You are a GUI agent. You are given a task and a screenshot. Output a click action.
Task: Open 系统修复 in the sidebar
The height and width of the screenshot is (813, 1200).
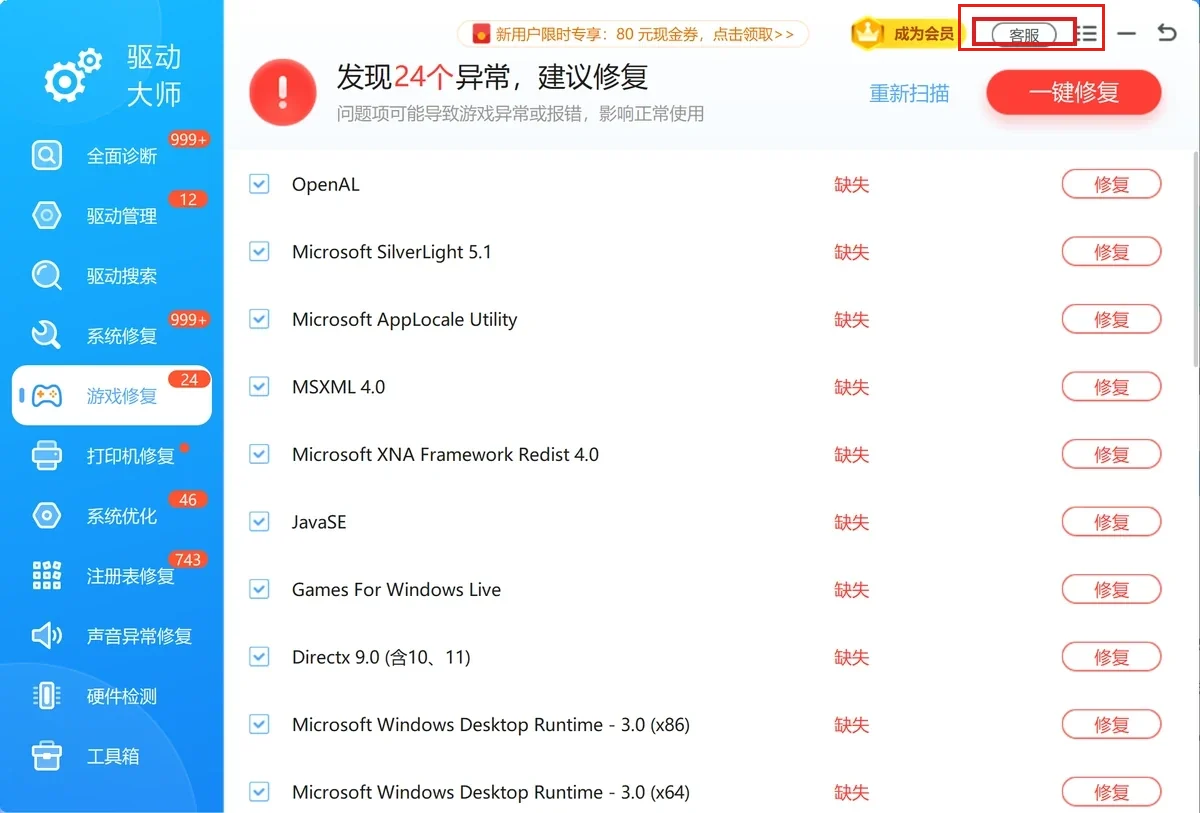pyautogui.click(x=111, y=336)
